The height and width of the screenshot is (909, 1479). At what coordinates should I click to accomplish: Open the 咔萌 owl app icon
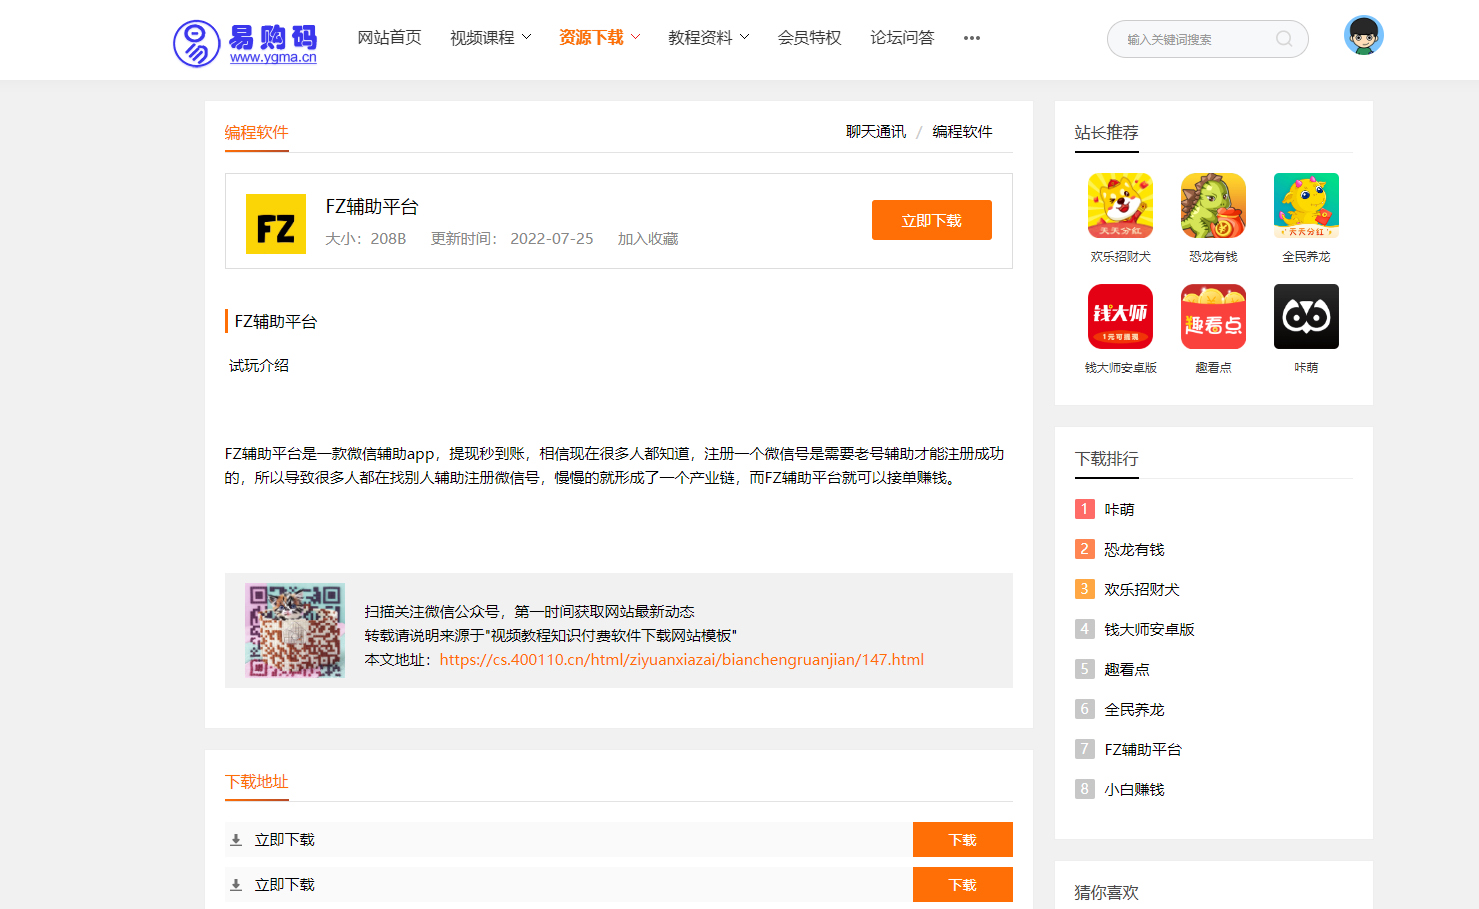coord(1306,317)
